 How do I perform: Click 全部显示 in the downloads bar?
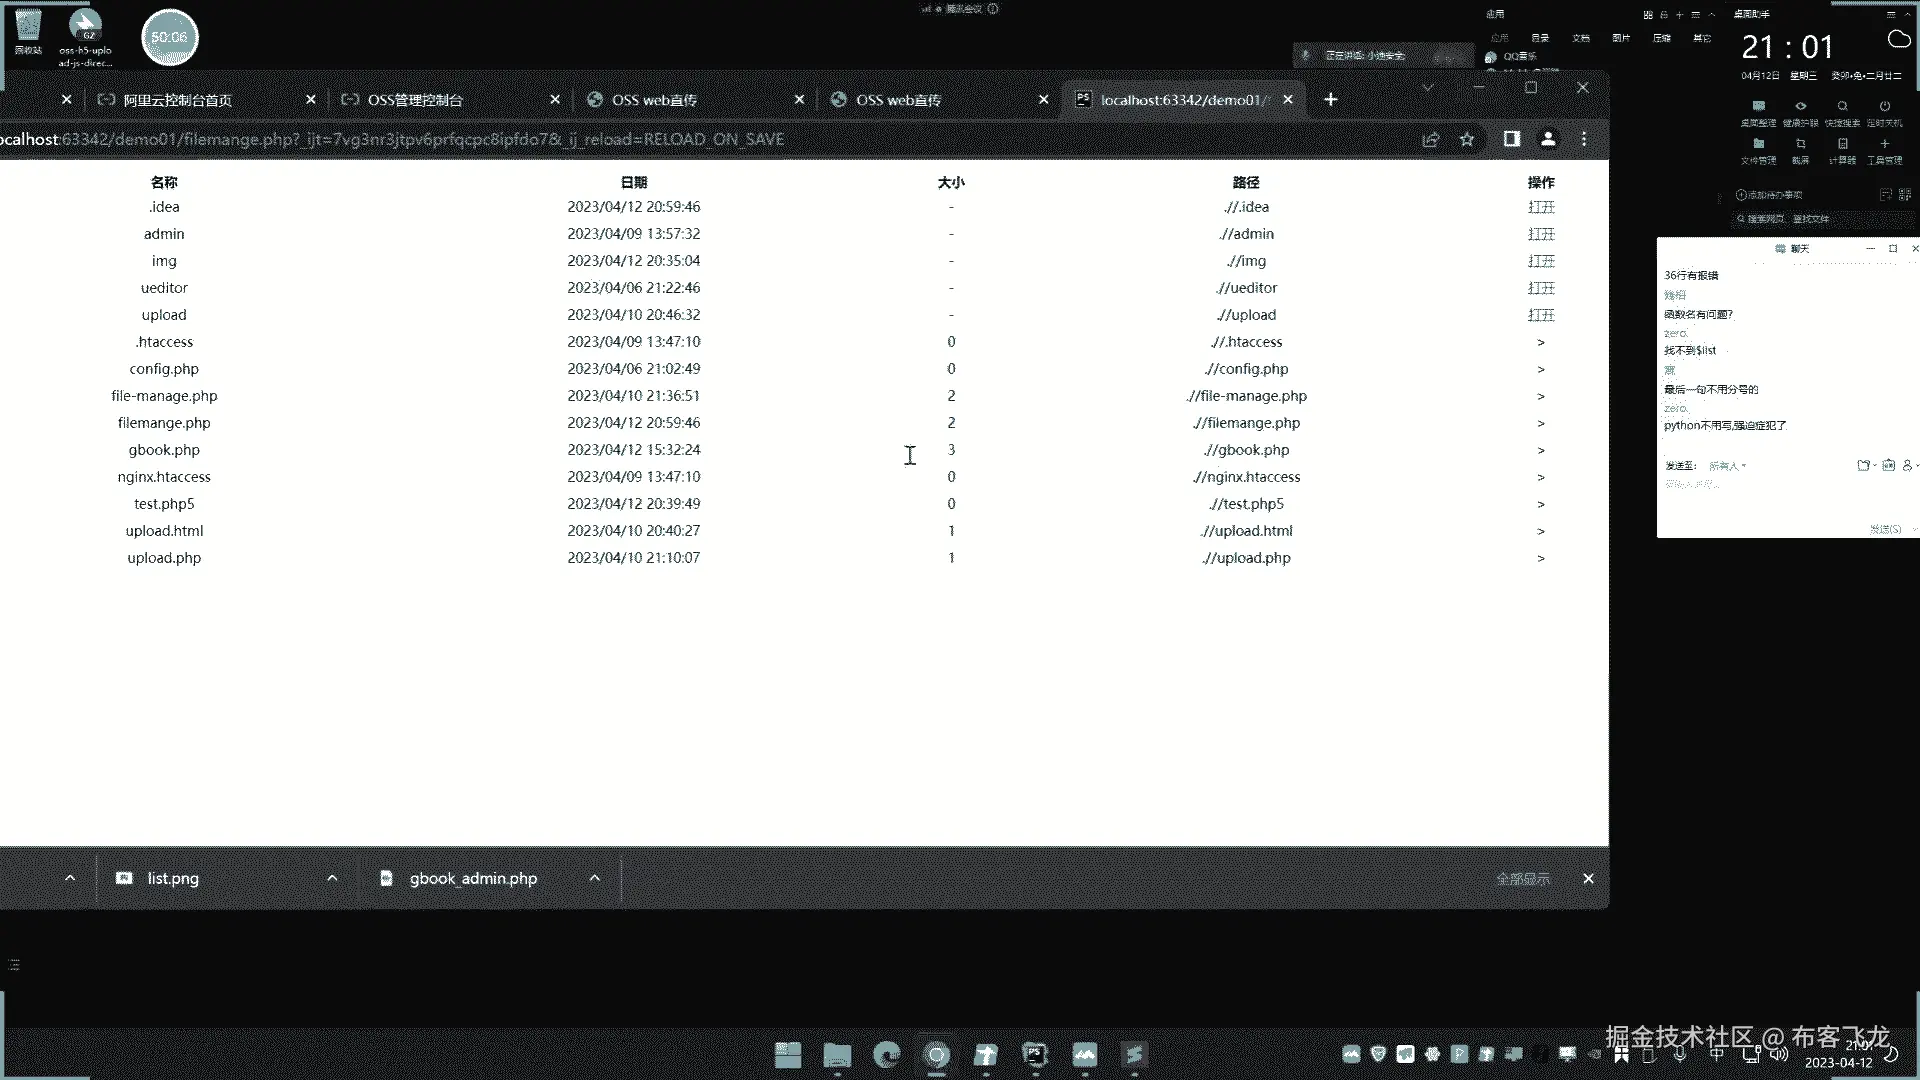pos(1523,879)
